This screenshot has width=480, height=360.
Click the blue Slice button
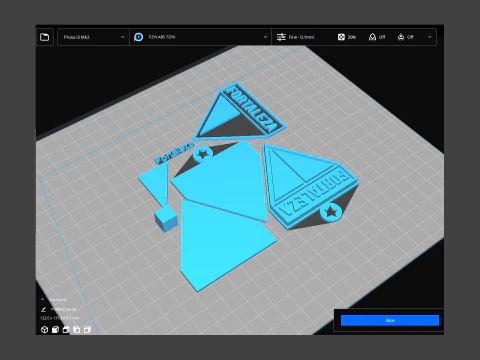coord(390,320)
